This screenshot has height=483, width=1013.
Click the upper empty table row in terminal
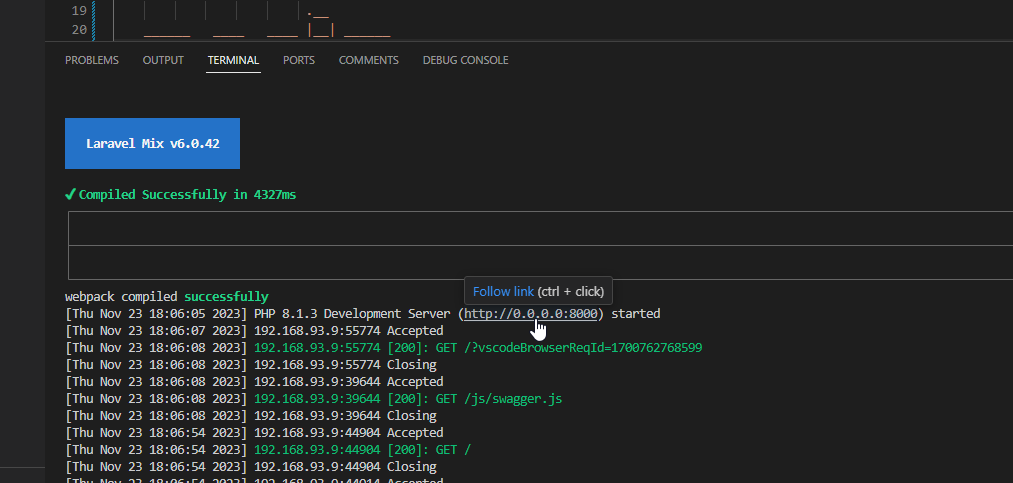point(540,228)
